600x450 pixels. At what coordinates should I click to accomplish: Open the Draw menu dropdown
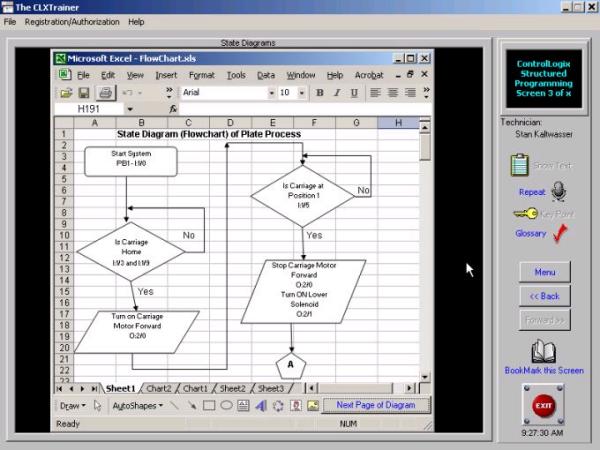tap(73, 406)
